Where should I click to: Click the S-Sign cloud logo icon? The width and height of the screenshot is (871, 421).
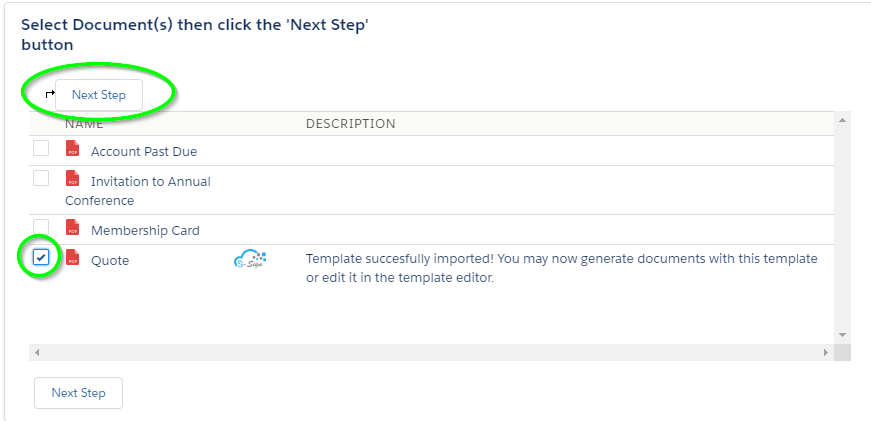[250, 259]
